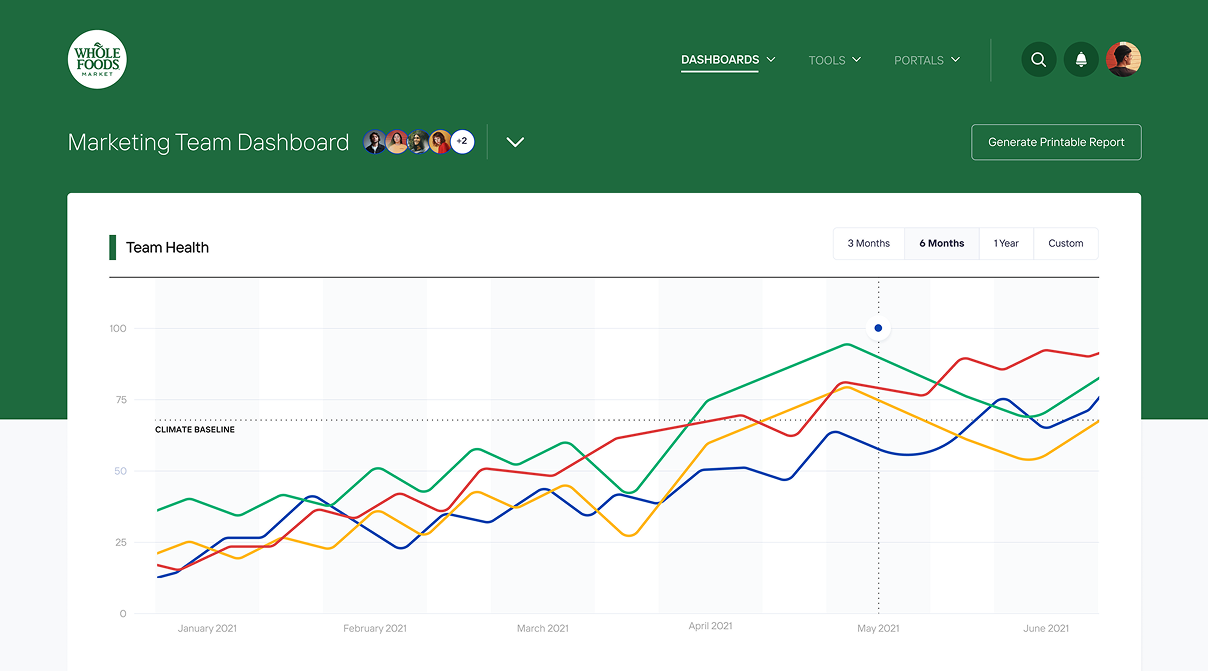1208x672 pixels.
Task: Click the Whole Foods Market logo
Action: [97, 59]
